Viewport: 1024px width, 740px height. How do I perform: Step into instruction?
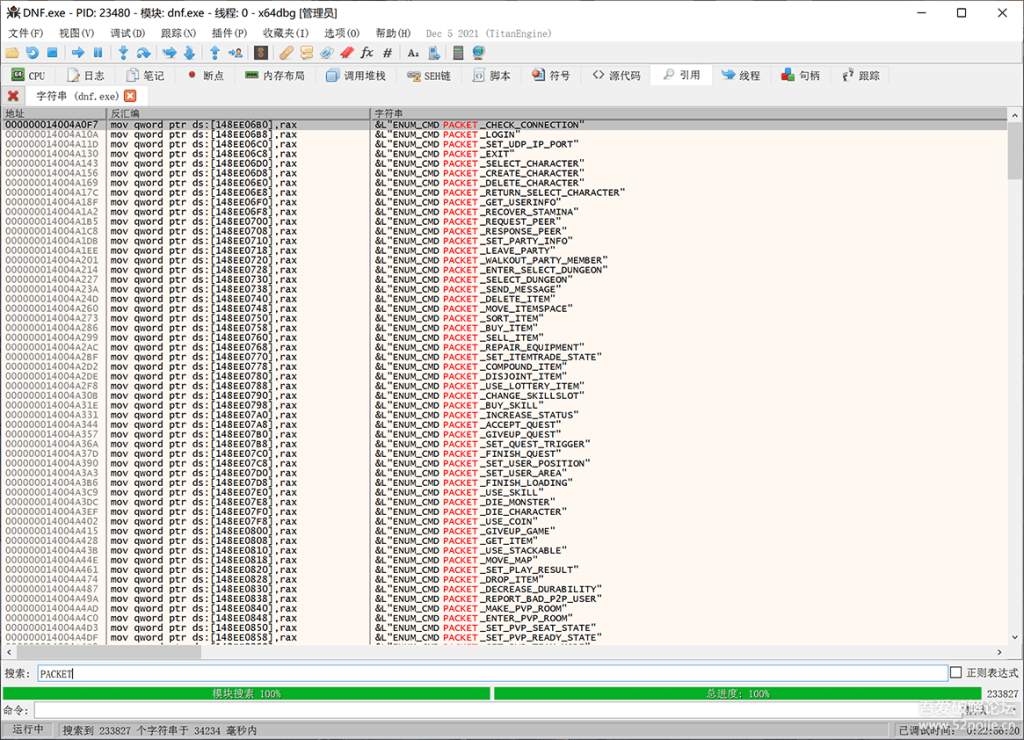click(123, 53)
